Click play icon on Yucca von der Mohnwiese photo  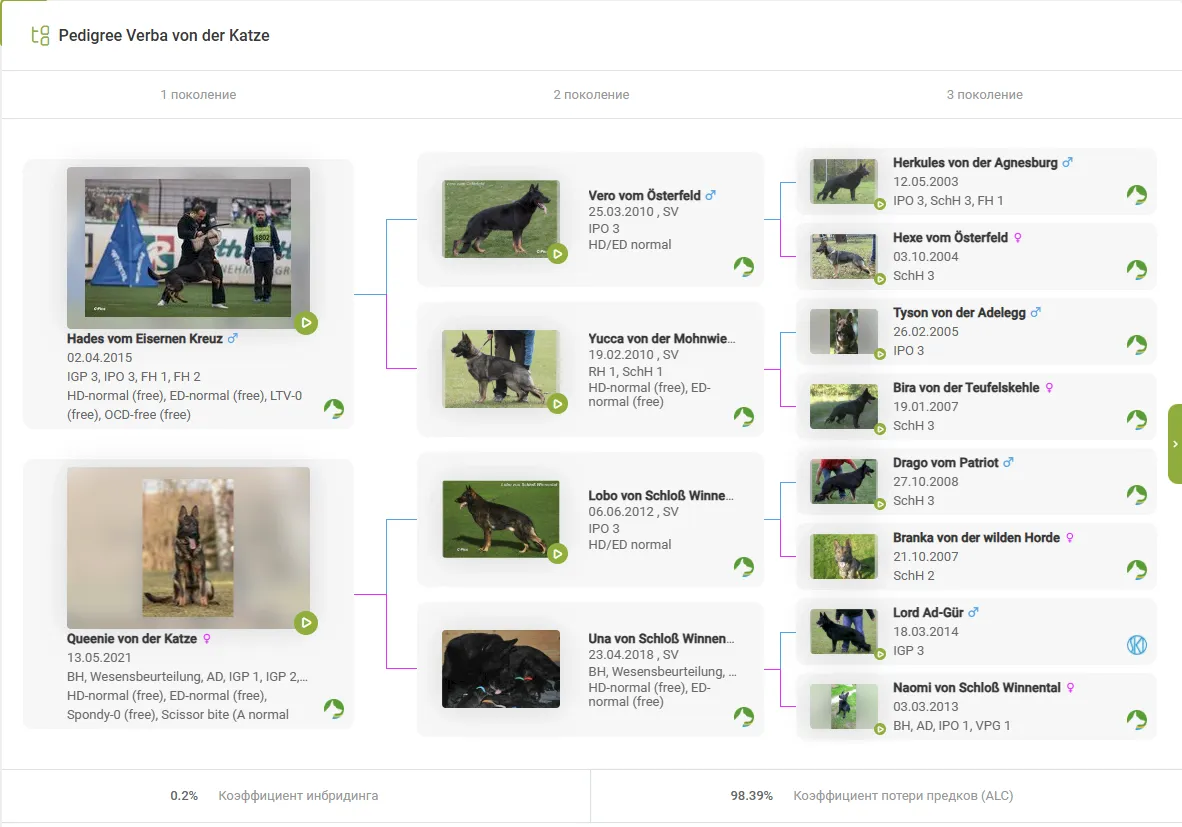tap(557, 403)
